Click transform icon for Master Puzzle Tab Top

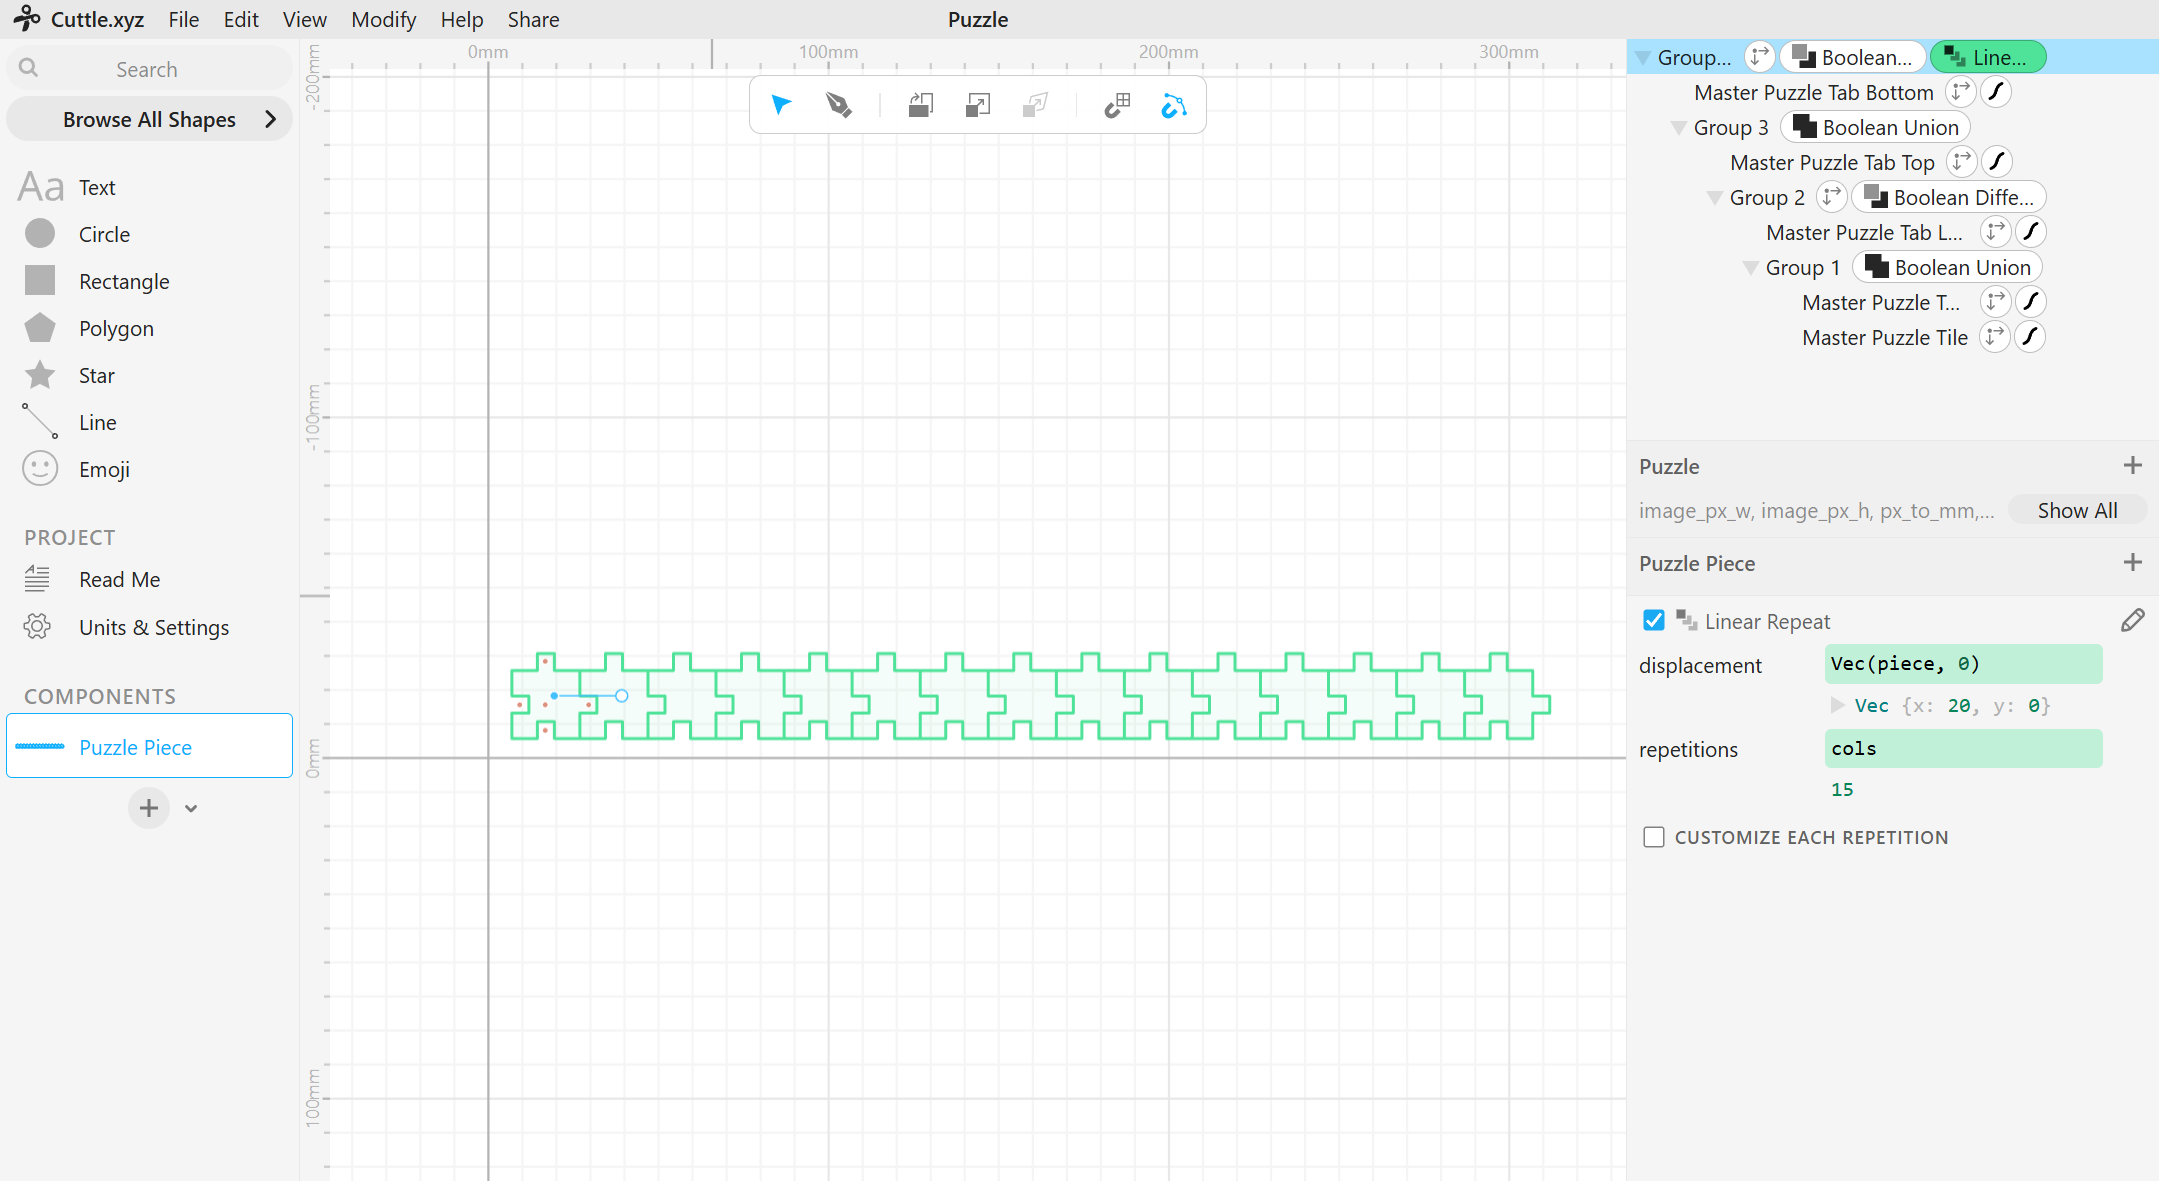coord(1962,162)
